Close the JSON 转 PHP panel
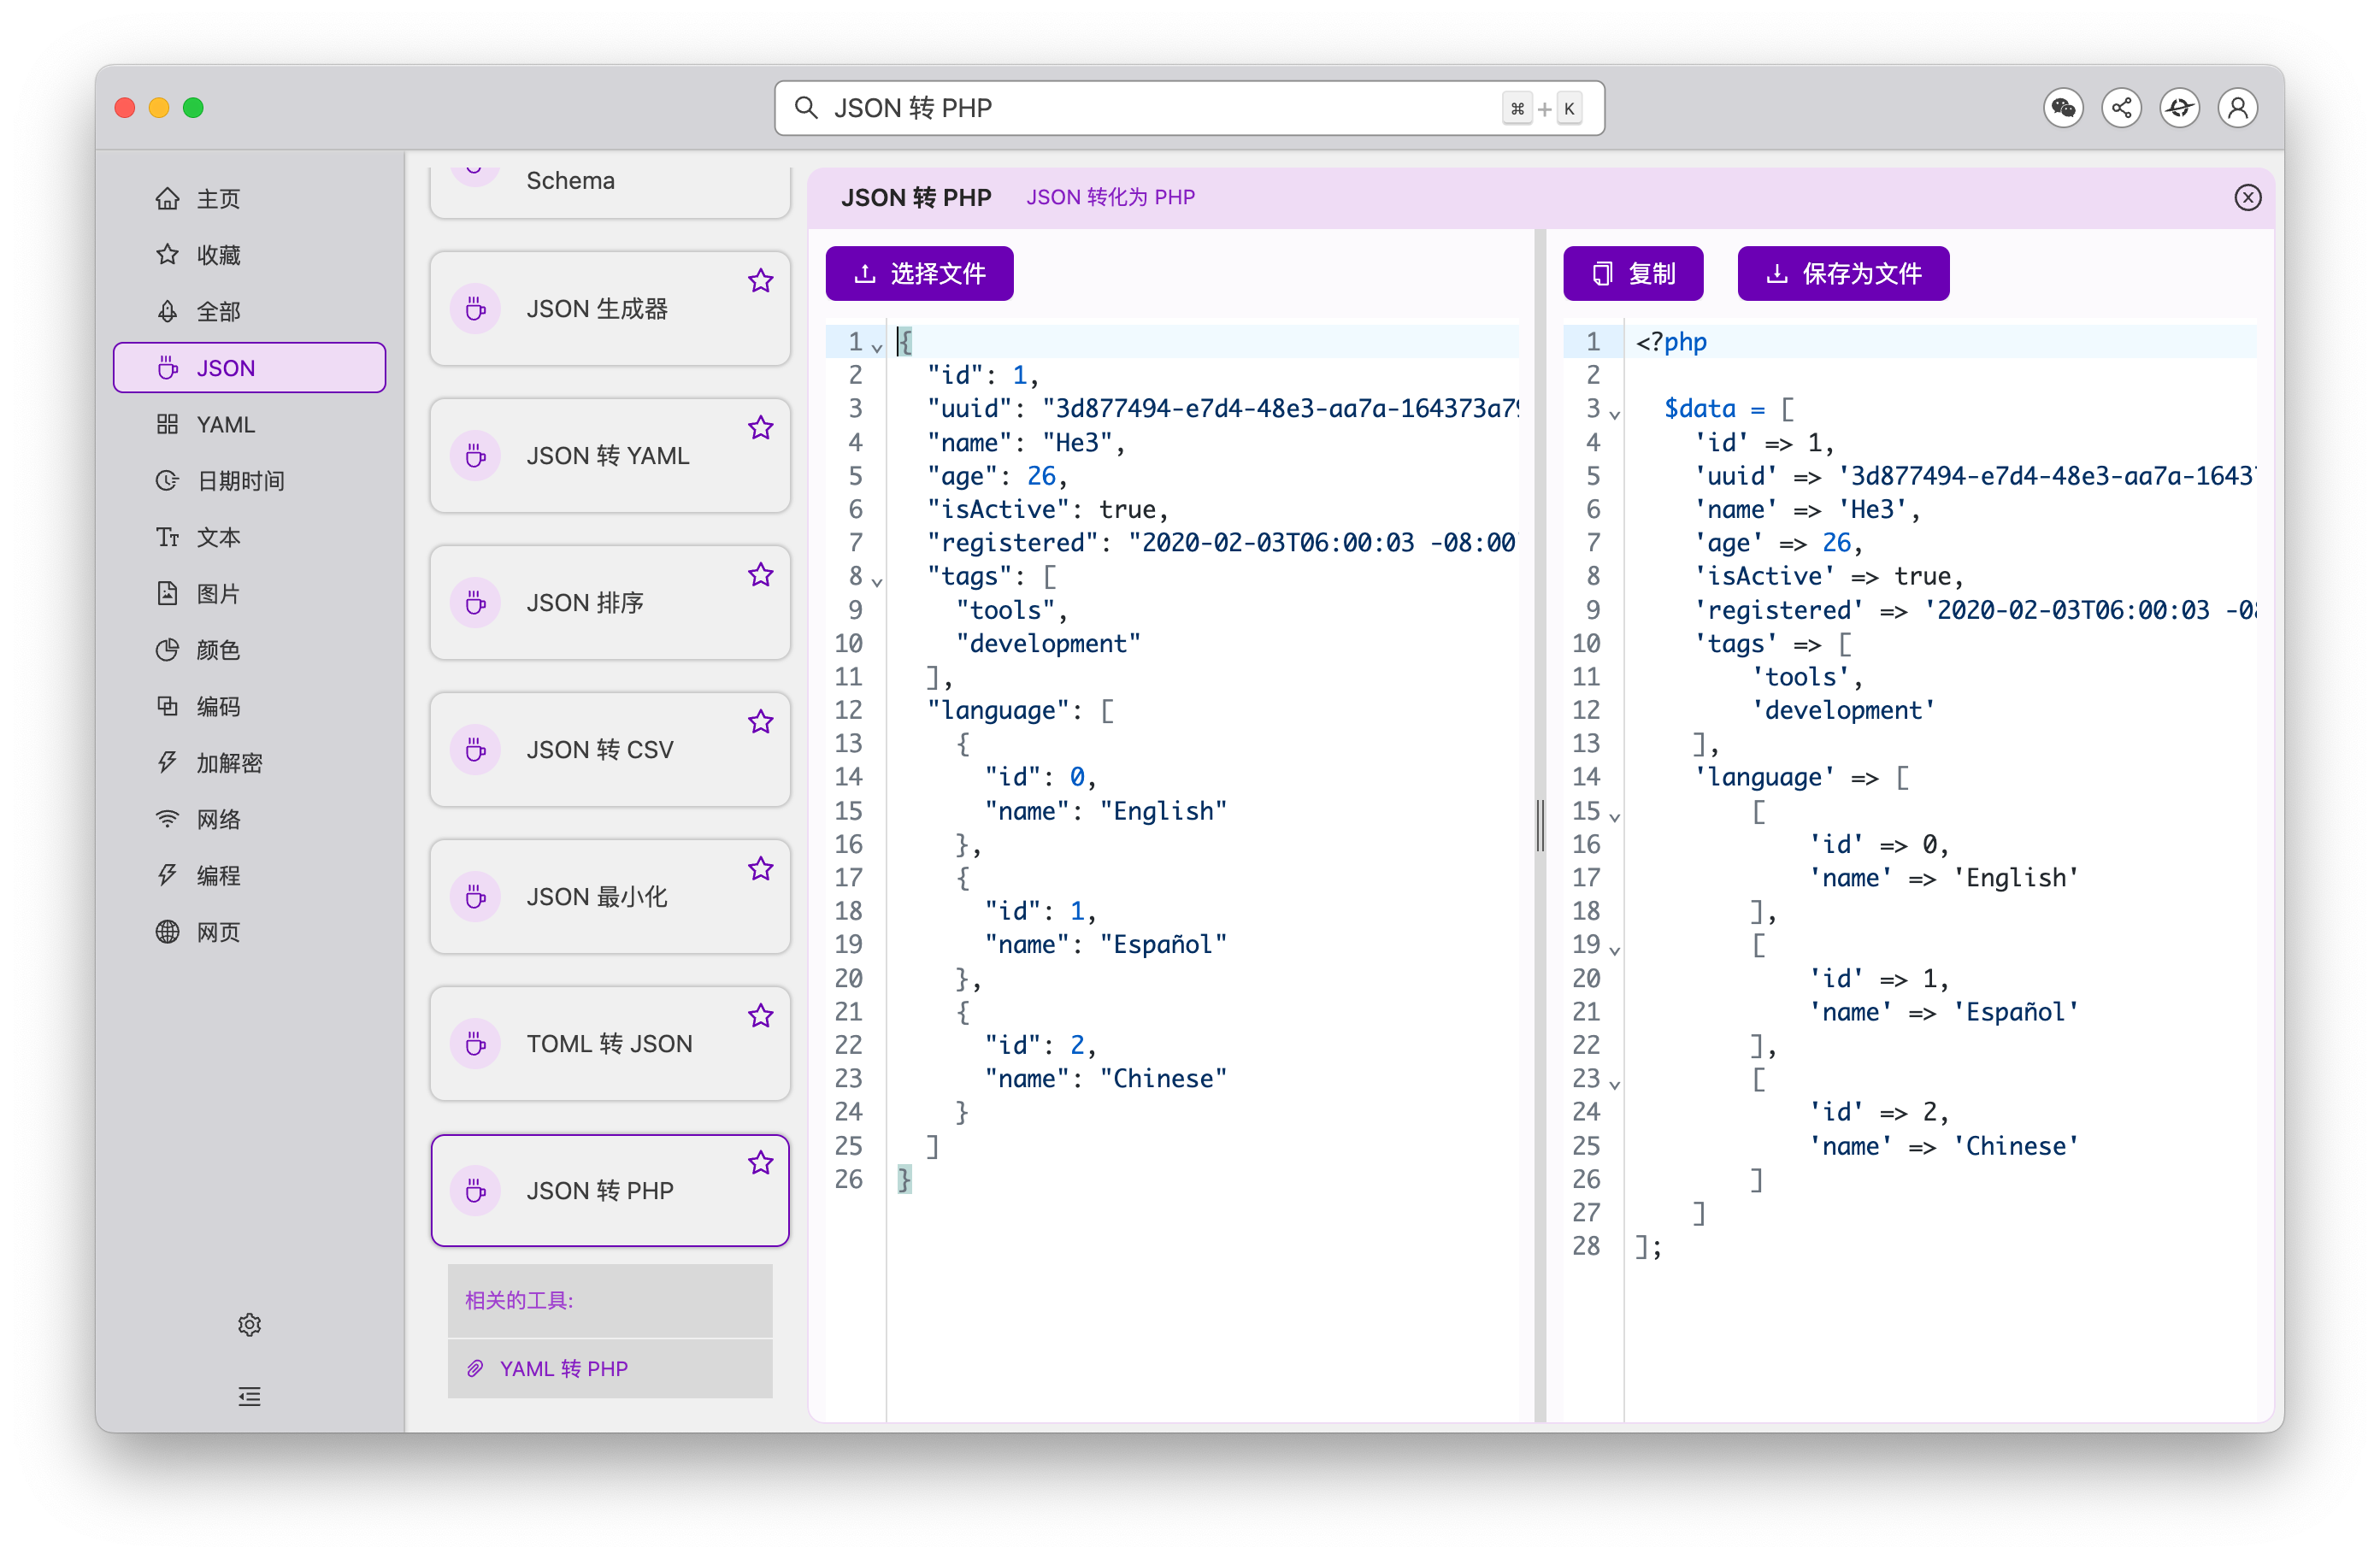 (x=2248, y=197)
